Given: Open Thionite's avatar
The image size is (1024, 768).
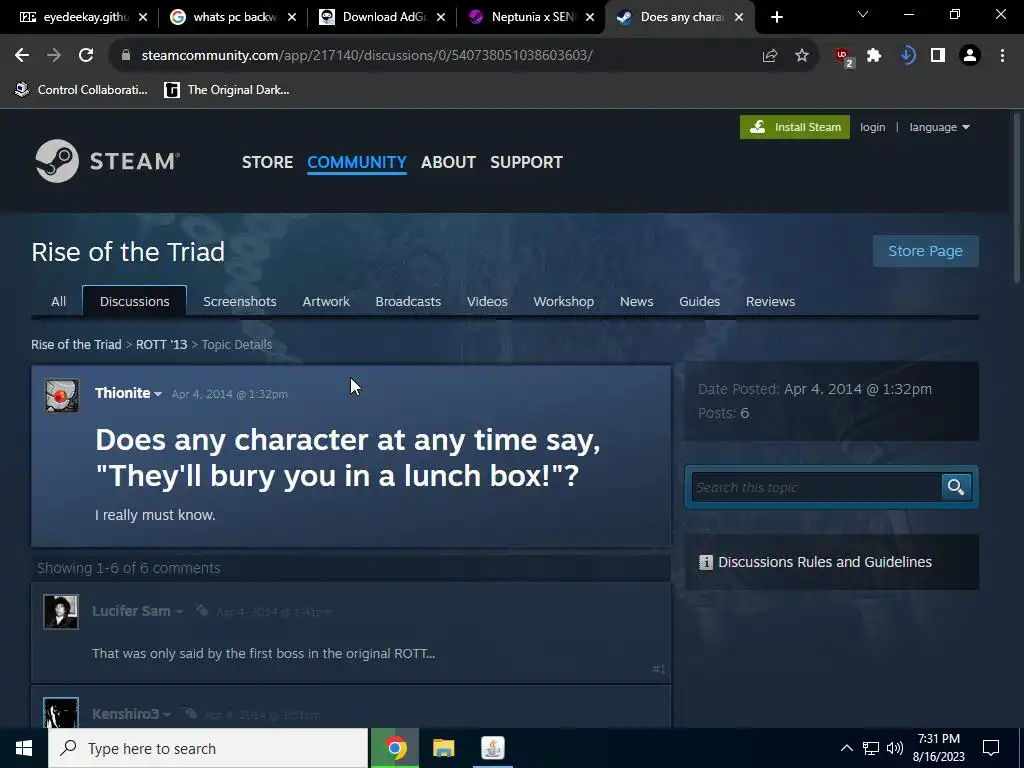Looking at the screenshot, I should click(61, 395).
